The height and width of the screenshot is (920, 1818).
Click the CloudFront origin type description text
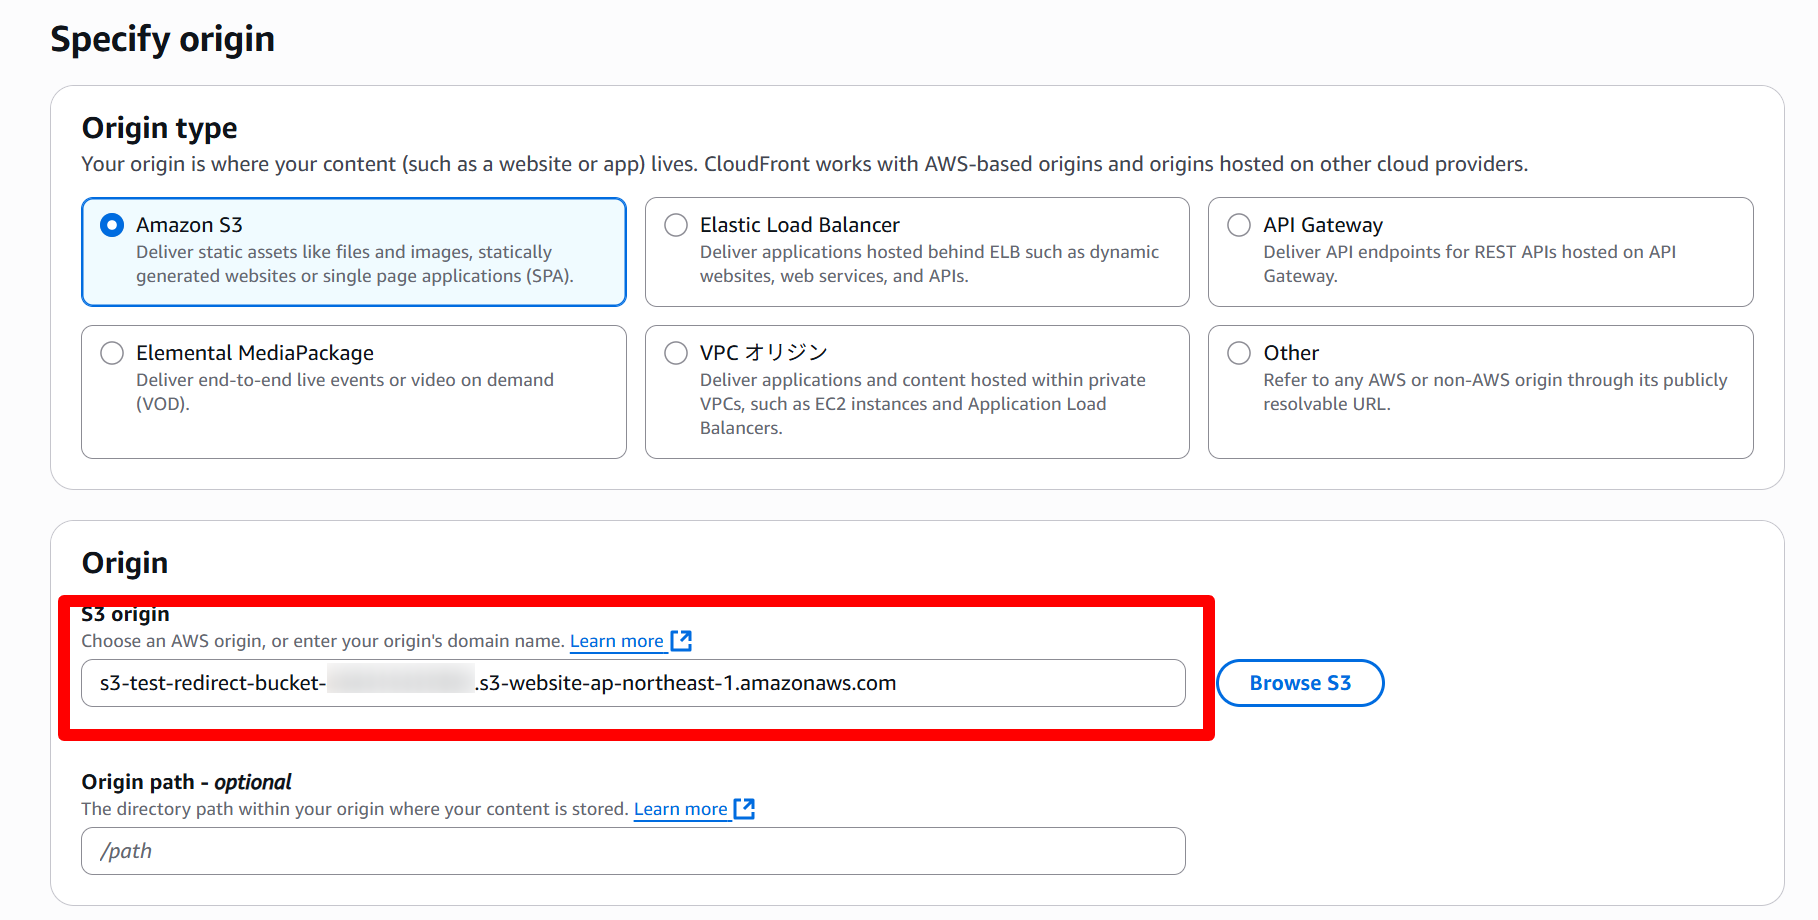point(804,164)
